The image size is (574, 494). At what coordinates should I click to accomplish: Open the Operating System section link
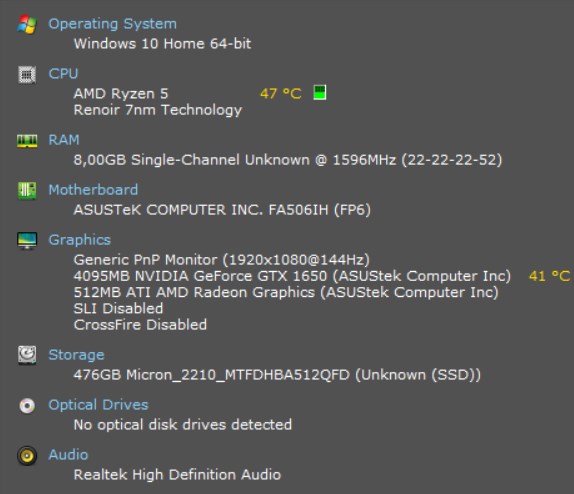112,24
